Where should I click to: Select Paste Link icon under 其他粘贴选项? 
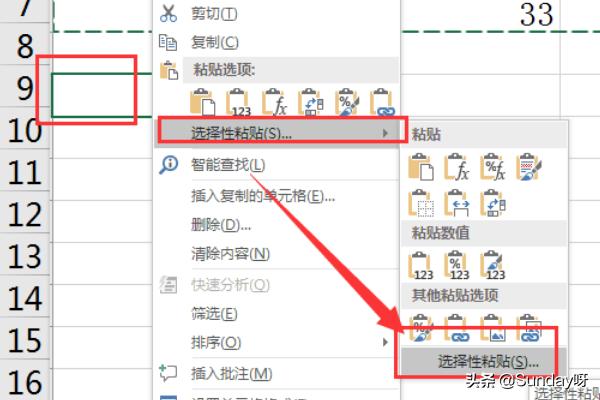coord(457,328)
